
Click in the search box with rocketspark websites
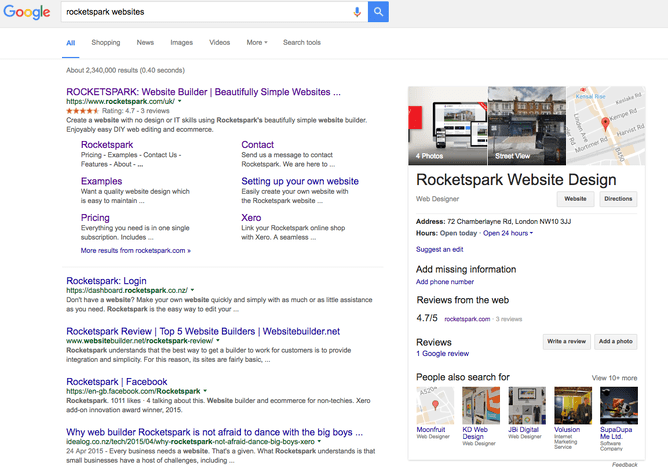click(200, 12)
